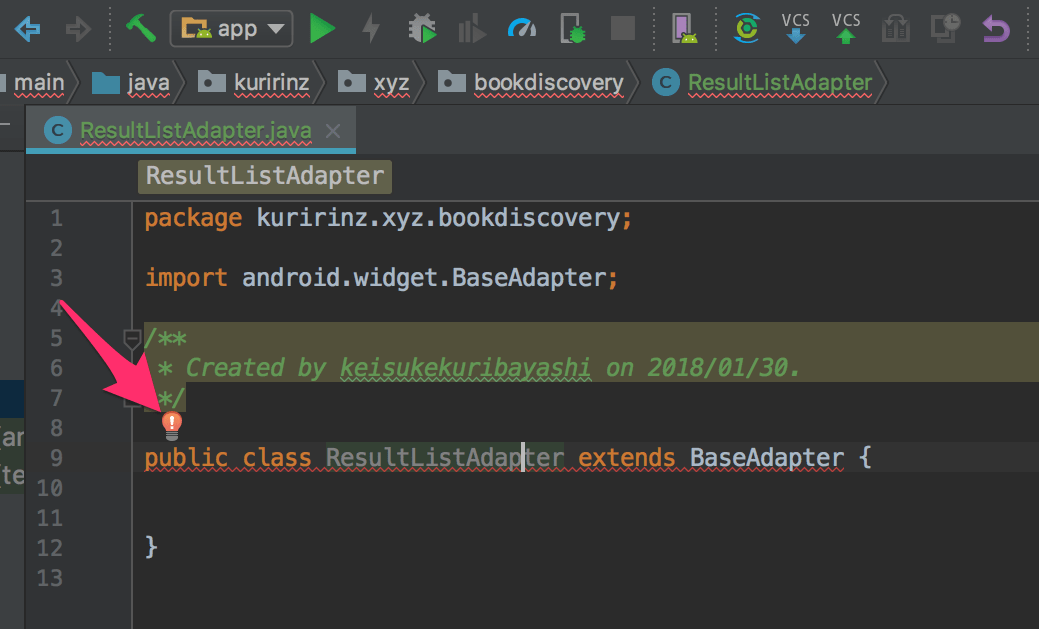Viewport: 1039px width, 629px height.
Task: Click the Apply Changes lightning icon
Action: pyautogui.click(x=371, y=28)
